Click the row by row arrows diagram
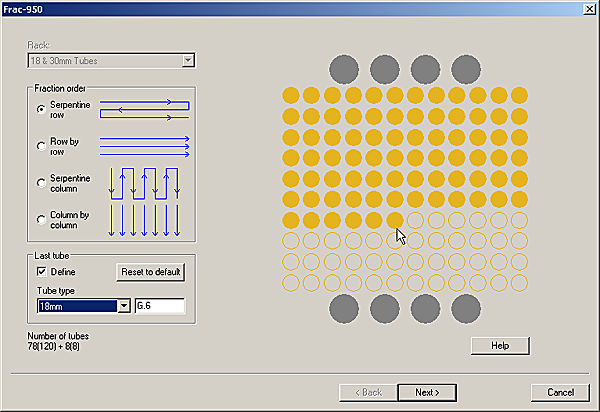Viewport: 600px width, 412px height. (145, 147)
